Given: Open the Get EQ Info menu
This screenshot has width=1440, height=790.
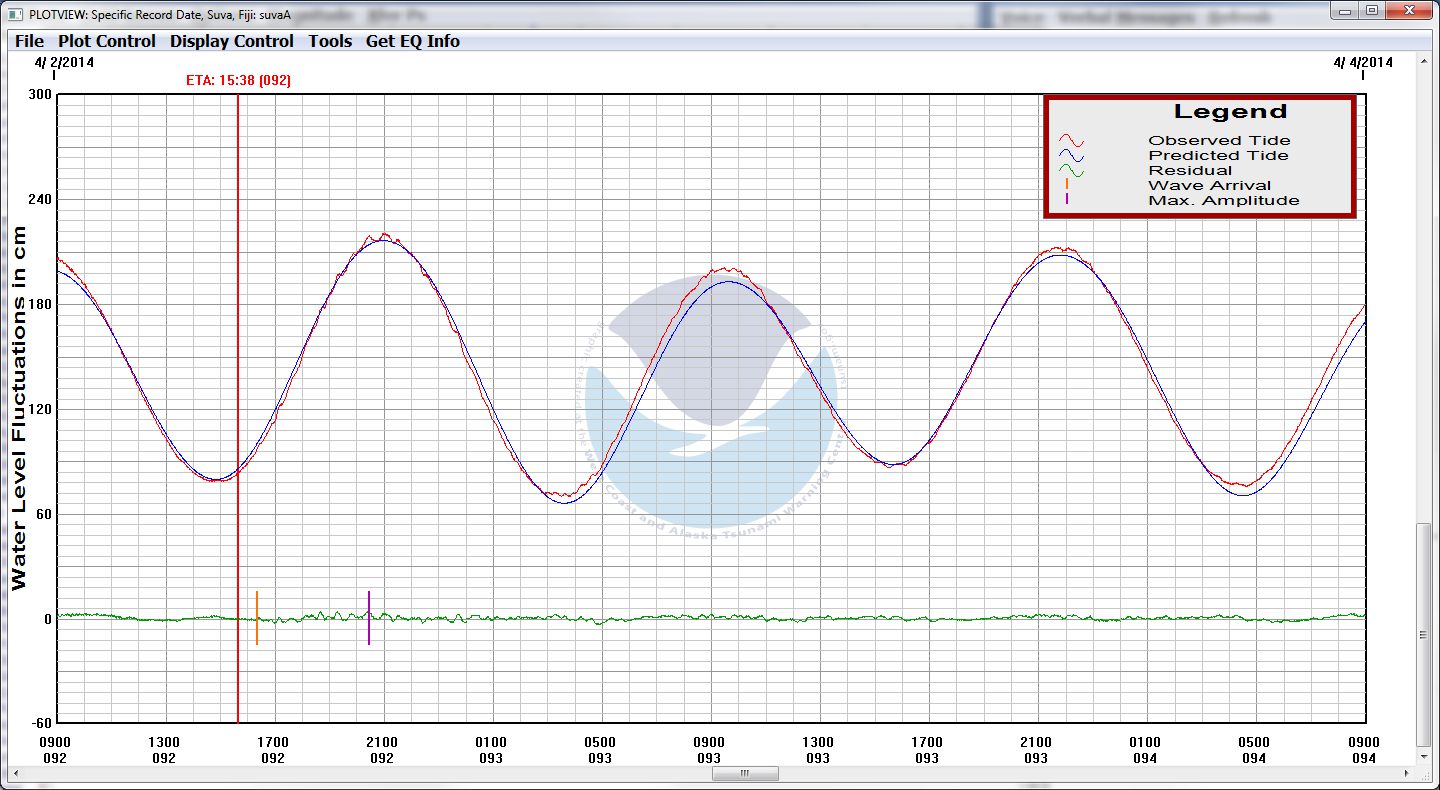Looking at the screenshot, I should click(x=413, y=41).
